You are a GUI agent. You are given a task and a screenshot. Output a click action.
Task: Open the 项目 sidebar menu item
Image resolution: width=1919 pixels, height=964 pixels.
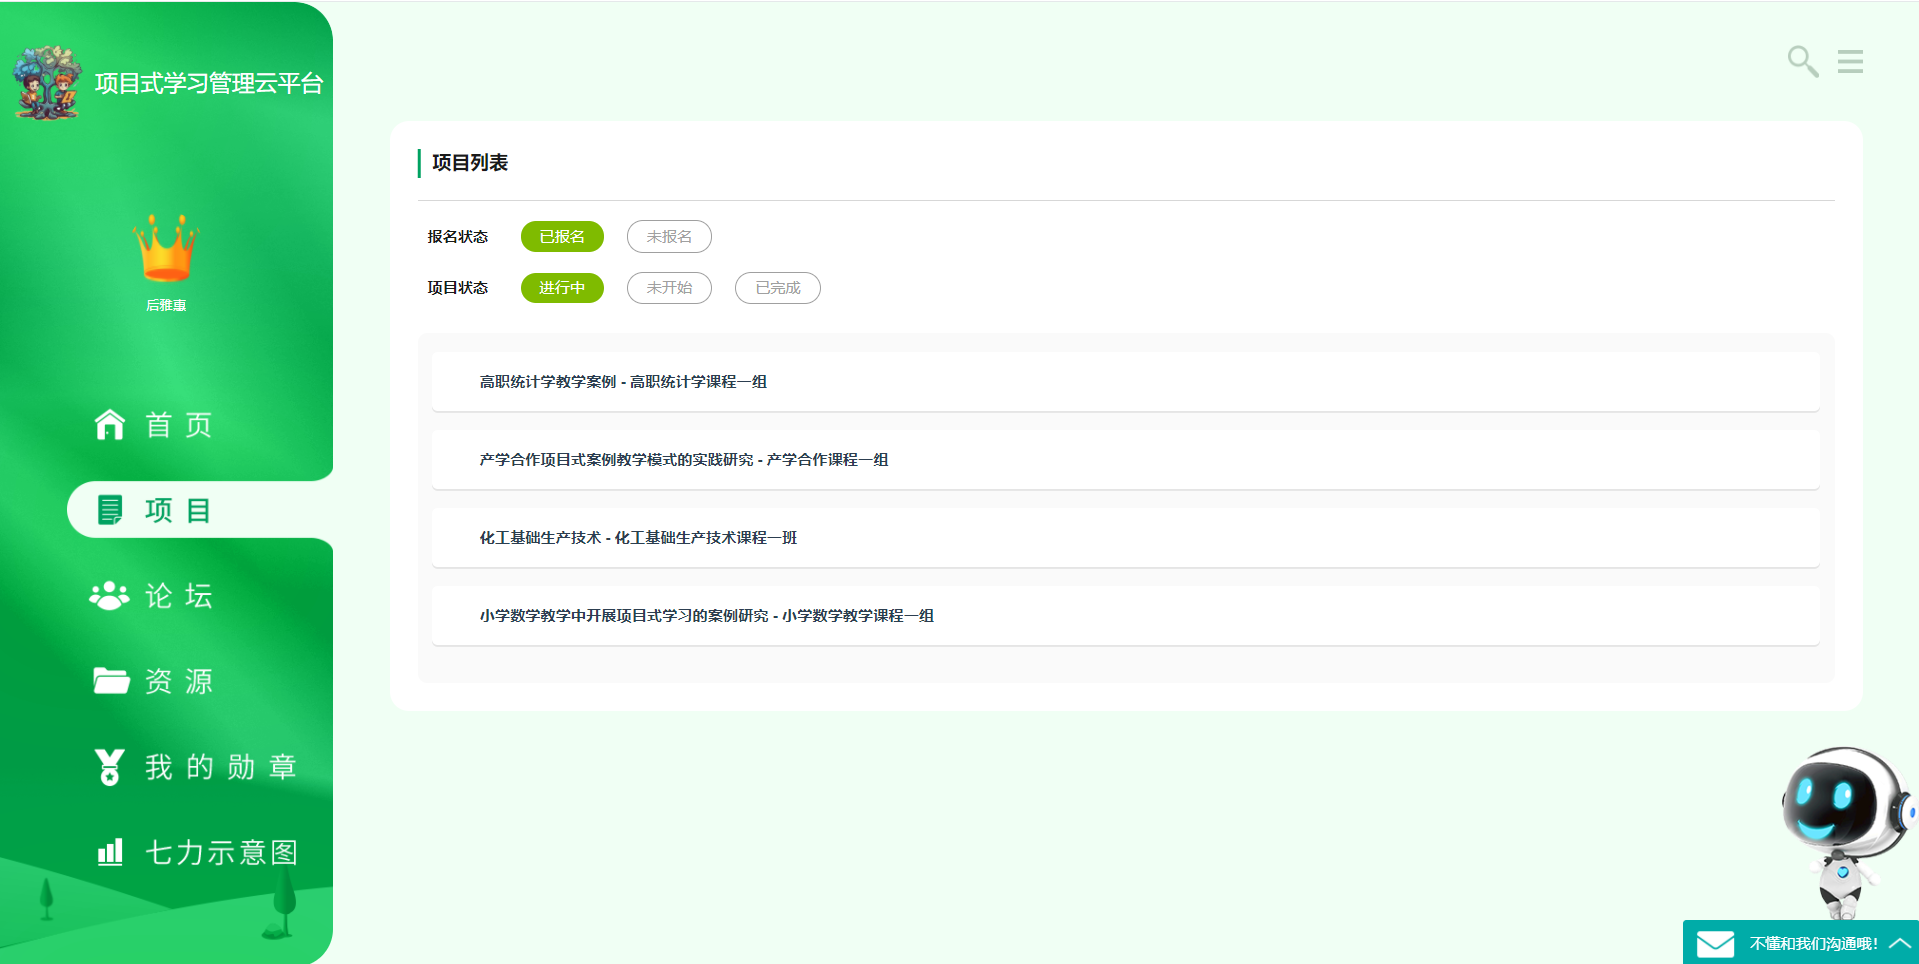(x=178, y=510)
